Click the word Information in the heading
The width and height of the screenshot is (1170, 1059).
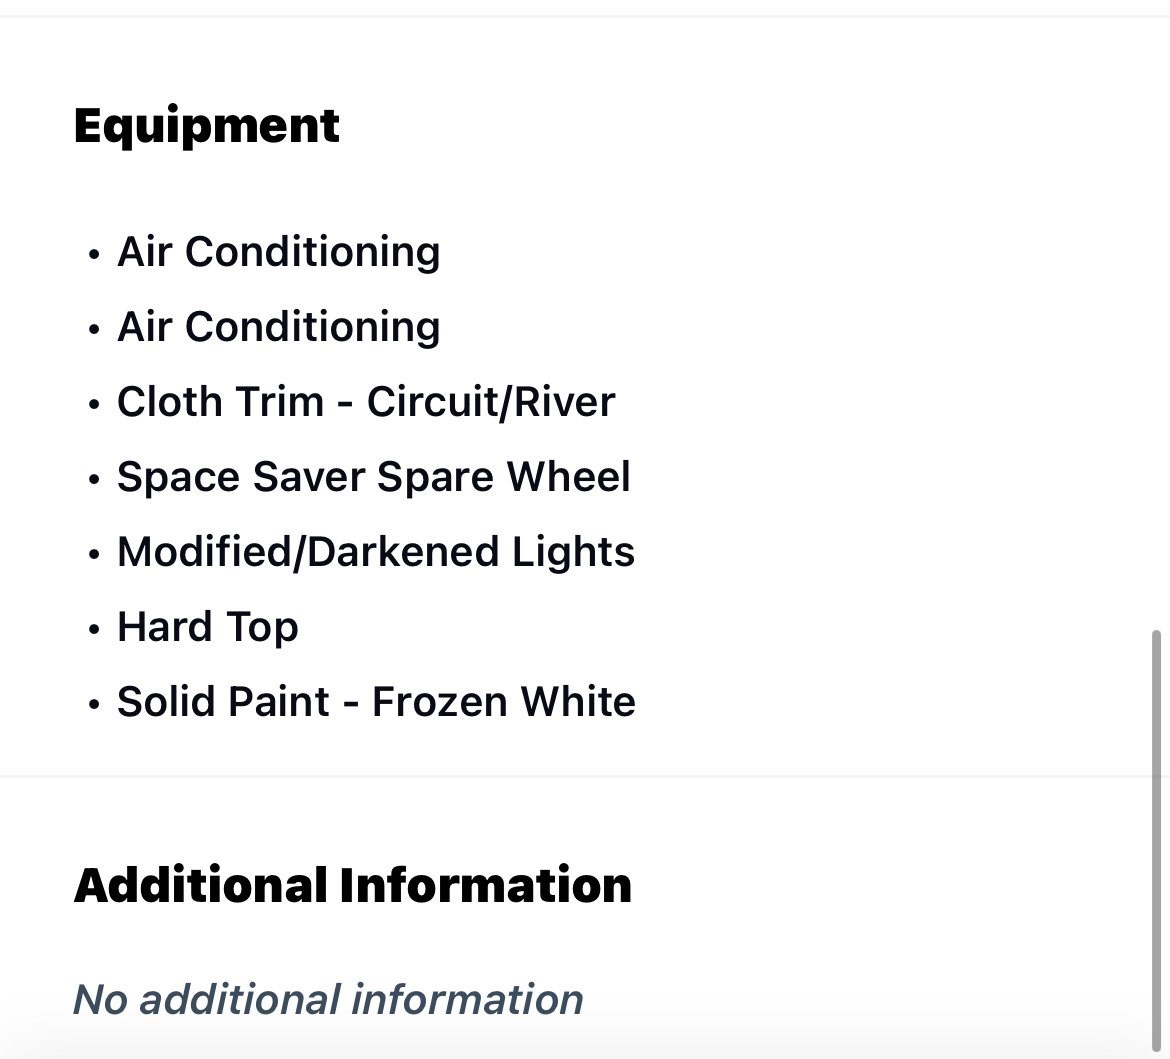pyautogui.click(x=485, y=886)
